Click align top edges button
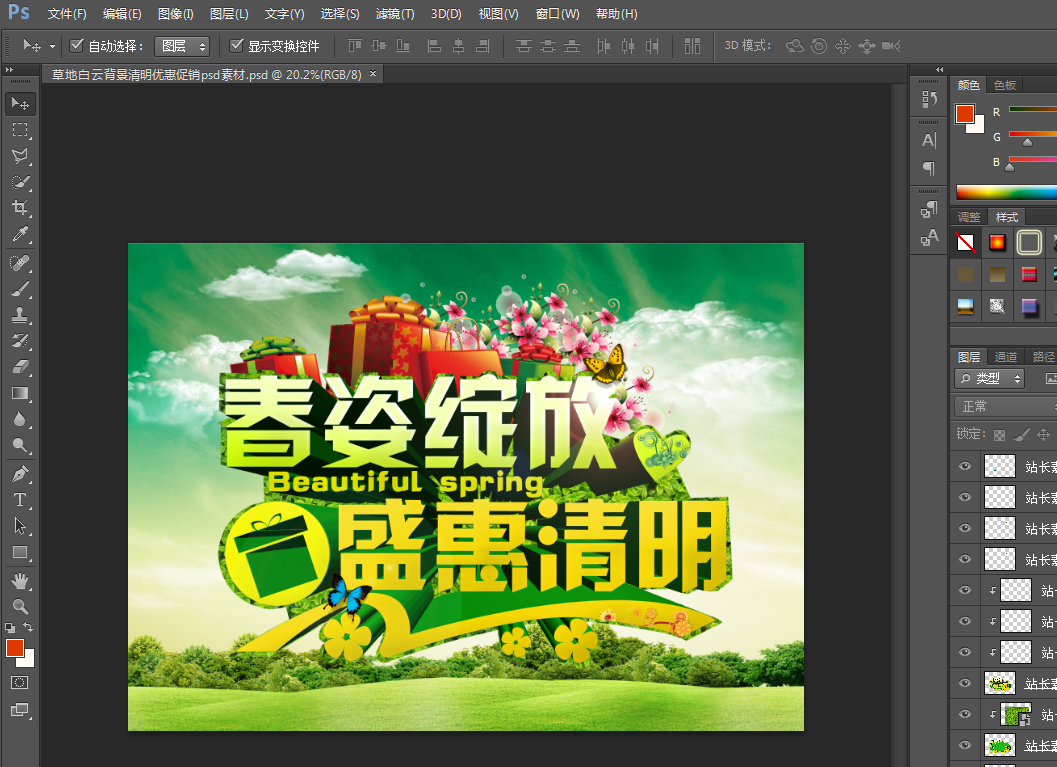The image size is (1057, 767). coord(355,46)
